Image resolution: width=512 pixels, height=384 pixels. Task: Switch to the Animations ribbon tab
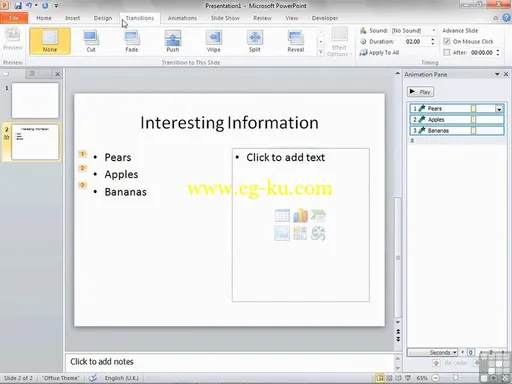pos(182,18)
